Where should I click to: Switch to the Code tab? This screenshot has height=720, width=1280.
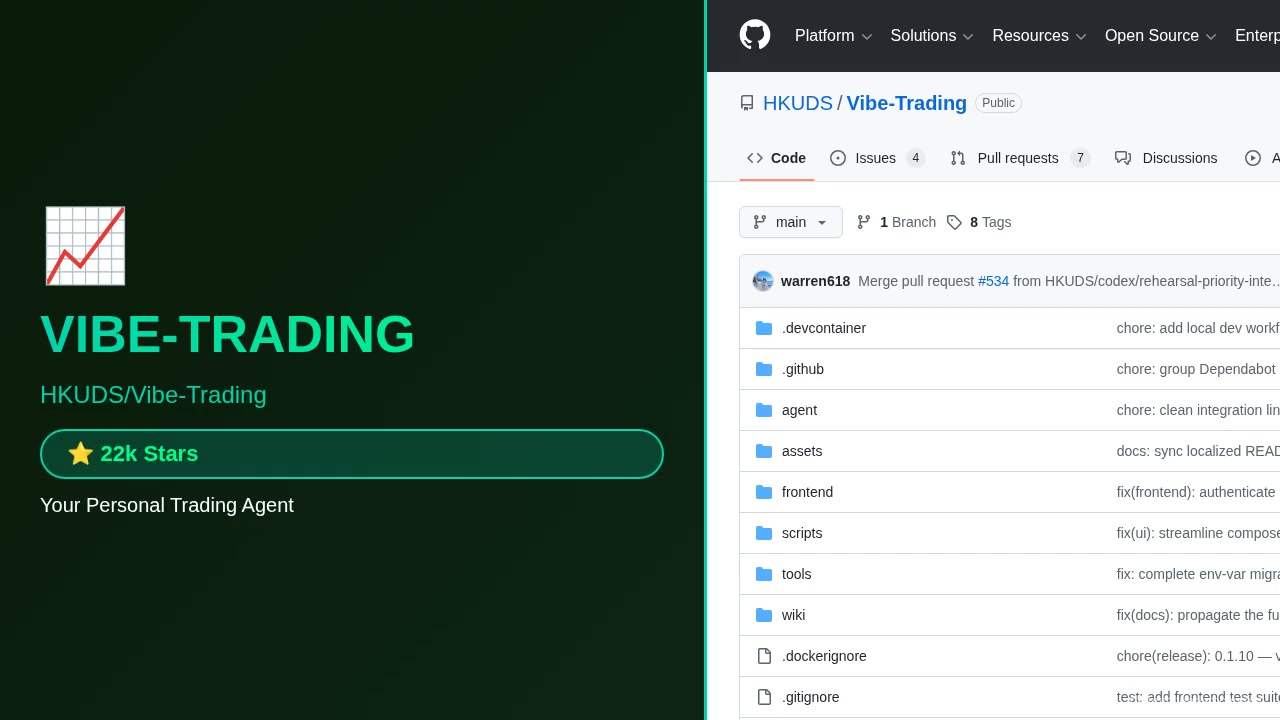[776, 158]
